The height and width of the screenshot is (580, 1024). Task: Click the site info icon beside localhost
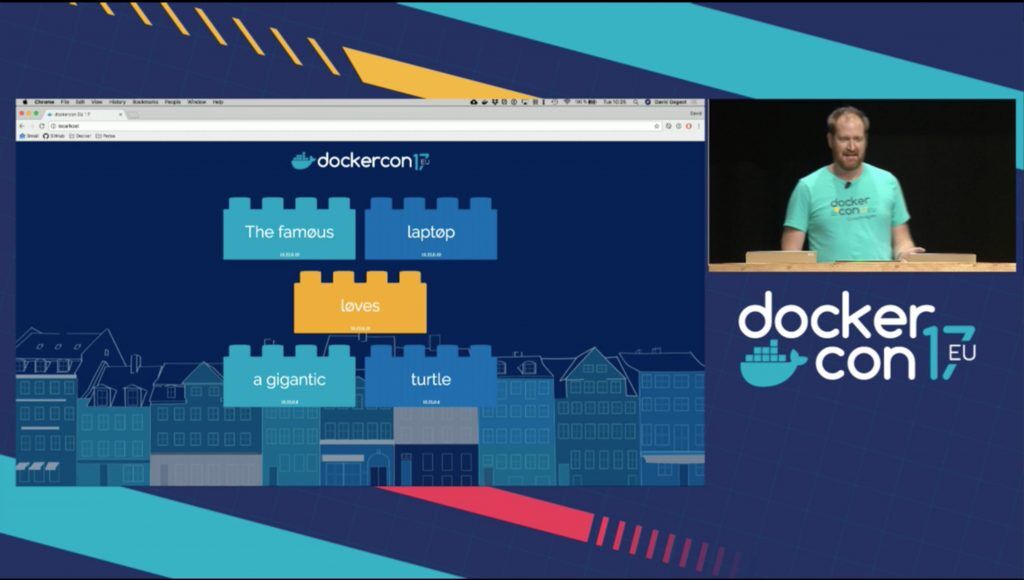[53, 126]
